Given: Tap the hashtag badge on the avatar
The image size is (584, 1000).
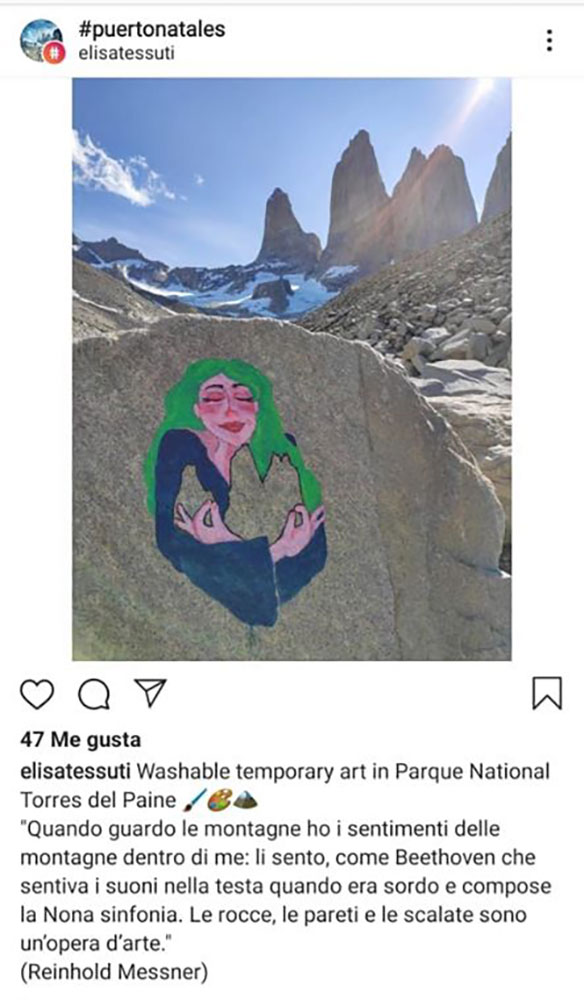Looking at the screenshot, I should click(x=54, y=53).
